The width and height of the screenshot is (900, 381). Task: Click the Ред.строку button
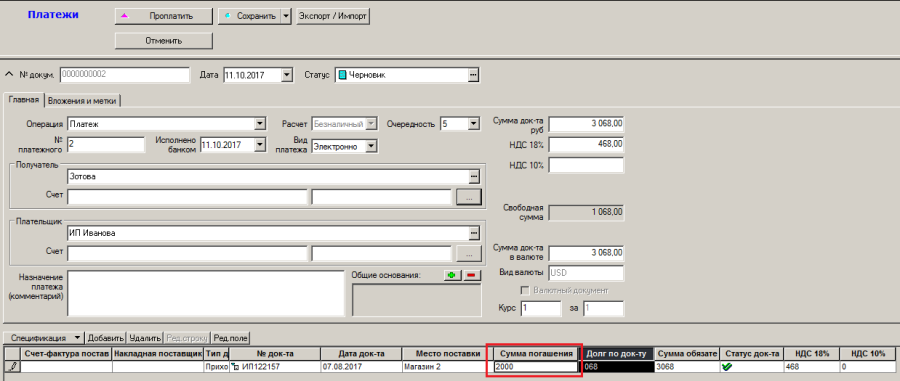click(x=188, y=338)
